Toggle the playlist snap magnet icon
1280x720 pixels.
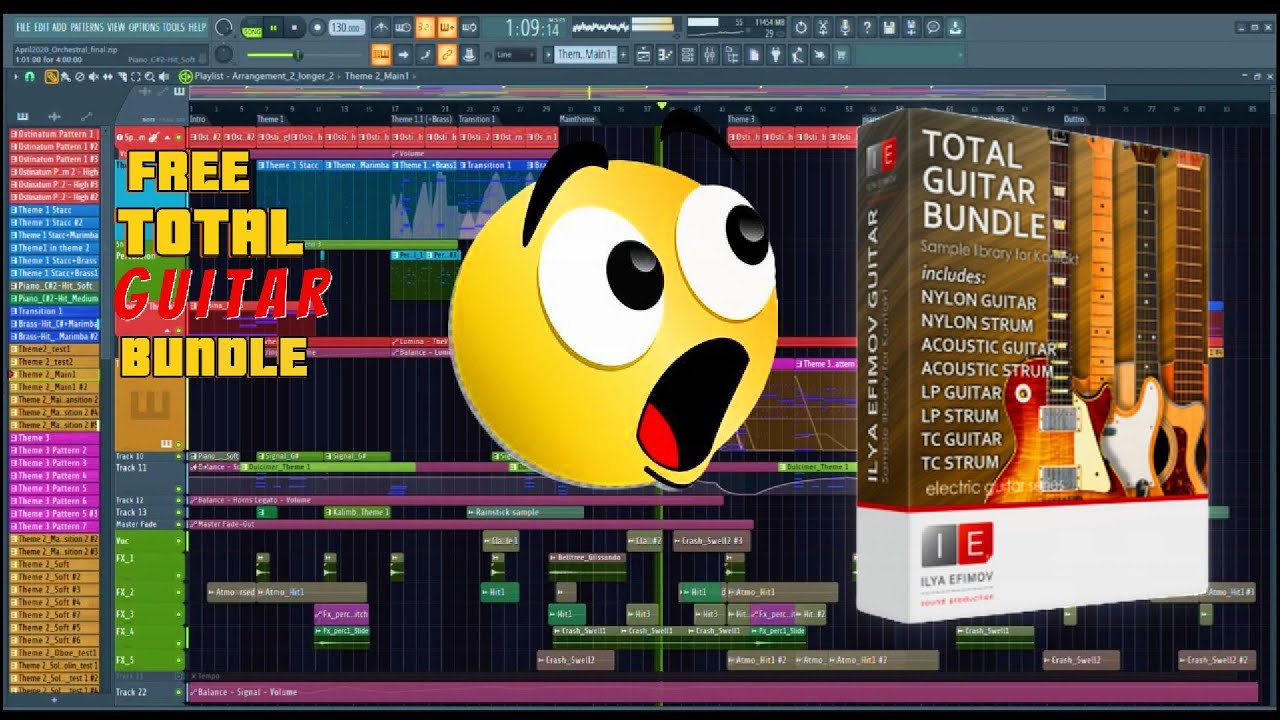point(29,76)
